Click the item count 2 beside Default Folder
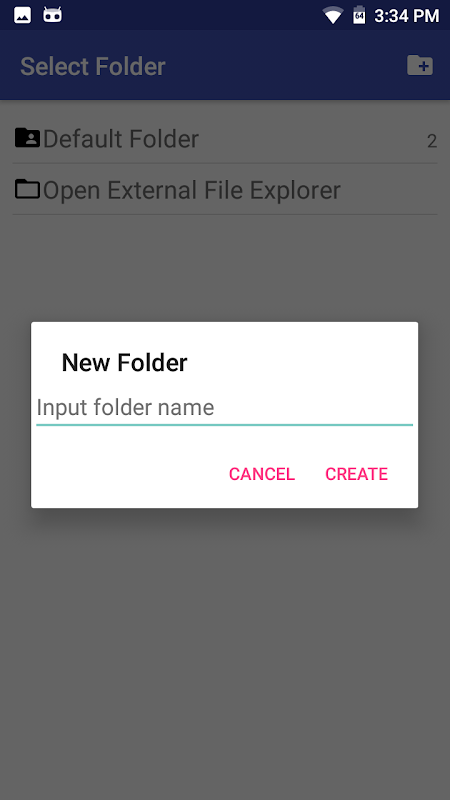Screen dimensions: 450x800 click(x=432, y=141)
